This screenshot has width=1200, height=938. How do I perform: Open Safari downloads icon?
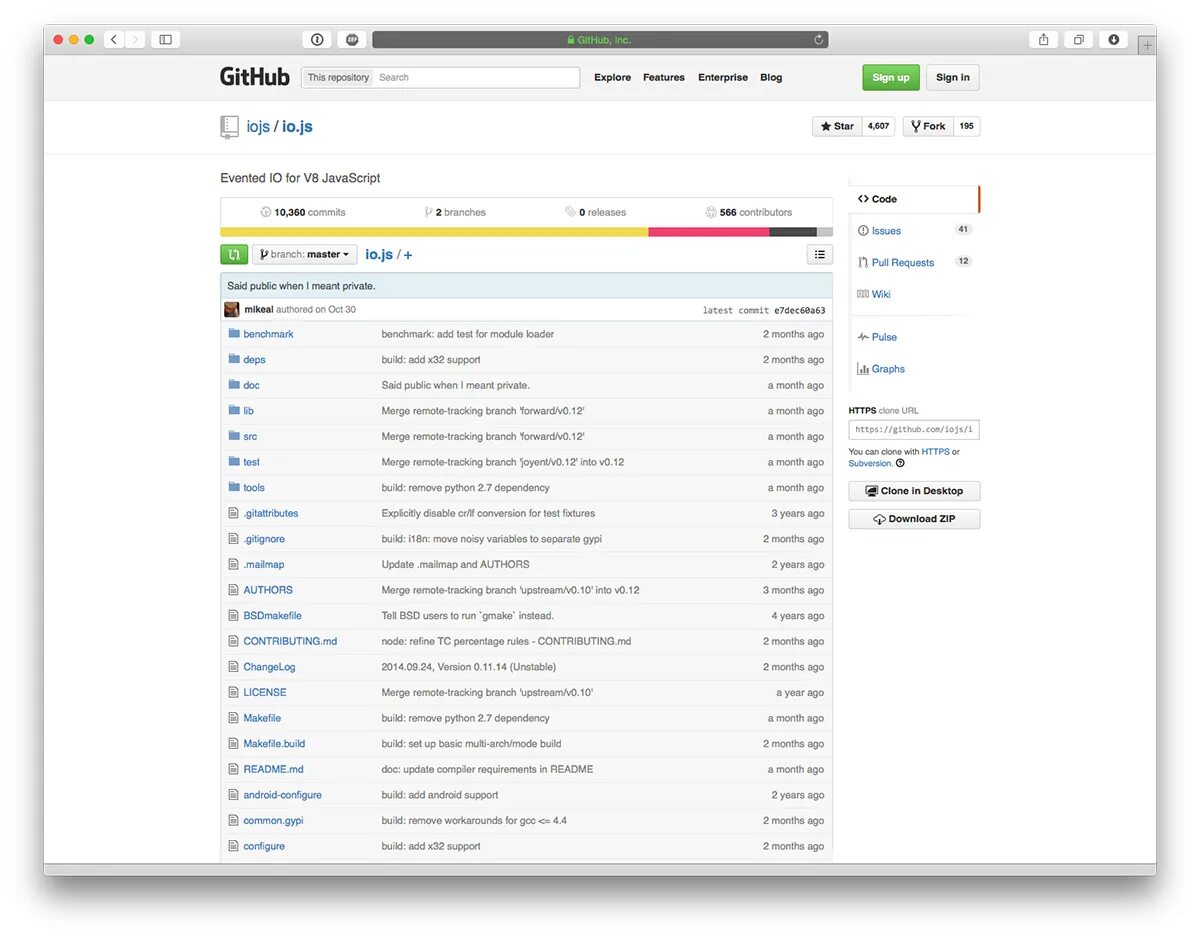[x=1114, y=40]
